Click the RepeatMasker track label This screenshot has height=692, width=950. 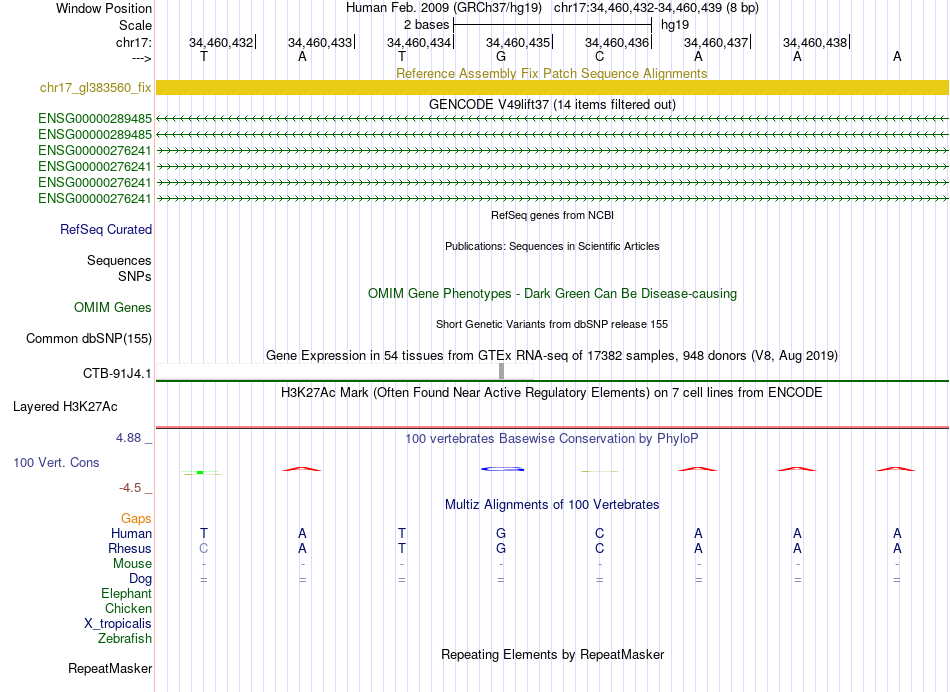(x=110, y=669)
